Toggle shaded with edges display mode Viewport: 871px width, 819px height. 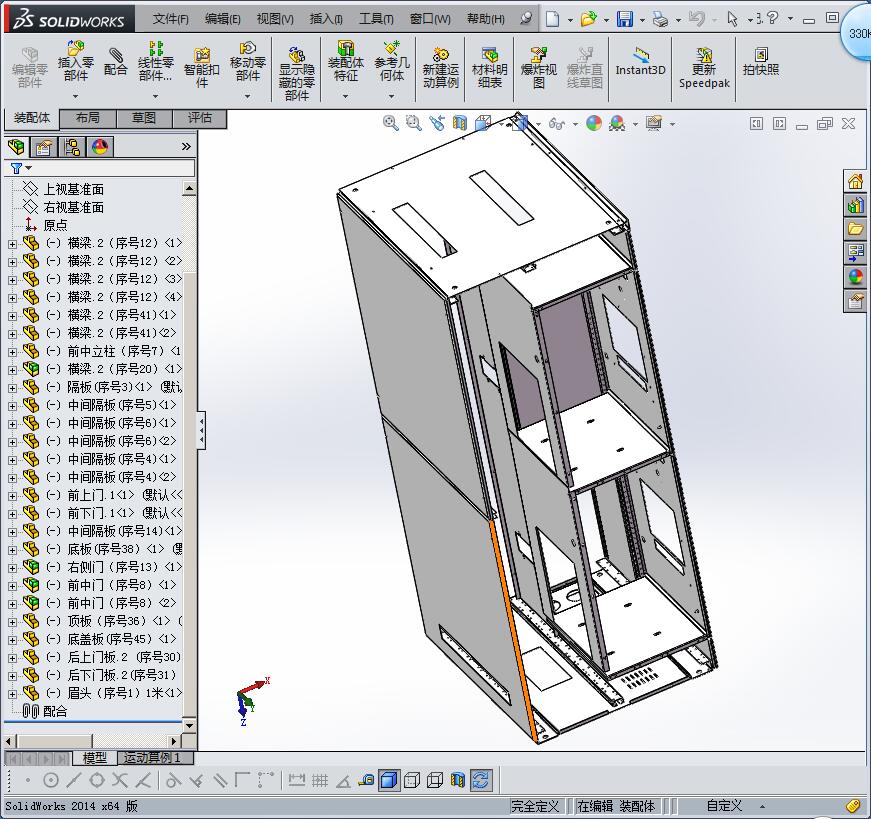[x=389, y=780]
